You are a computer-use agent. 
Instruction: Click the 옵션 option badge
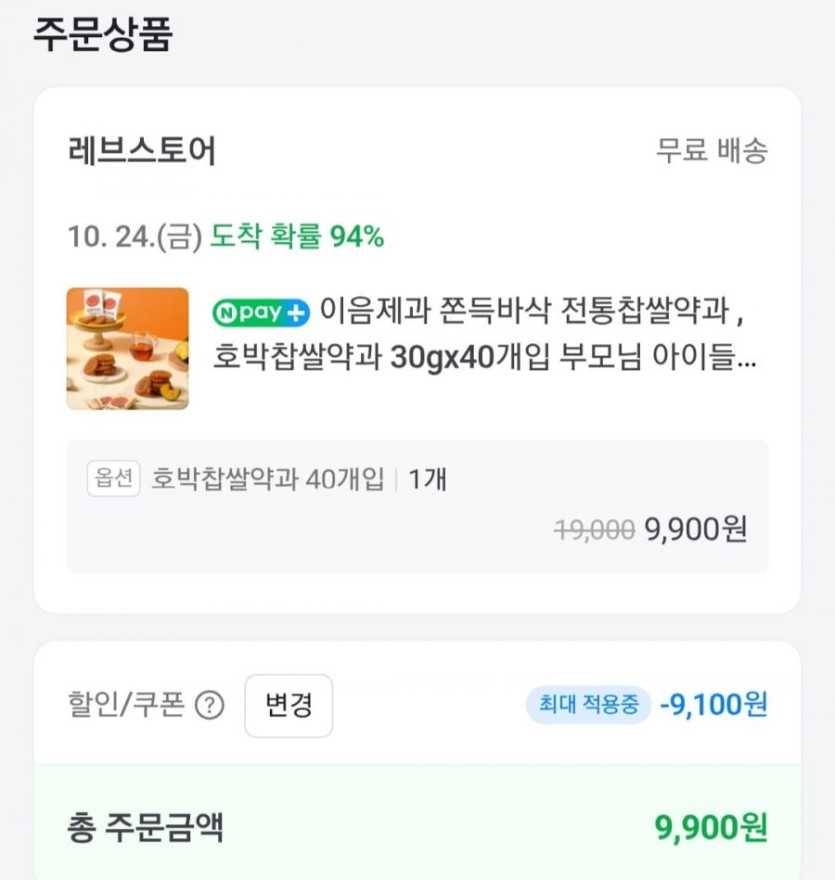113,480
